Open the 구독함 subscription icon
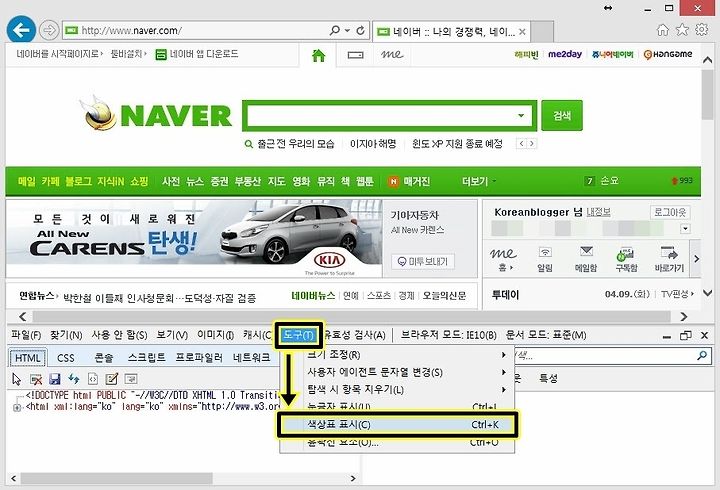Viewport: 720px width, 490px height. pos(626,259)
